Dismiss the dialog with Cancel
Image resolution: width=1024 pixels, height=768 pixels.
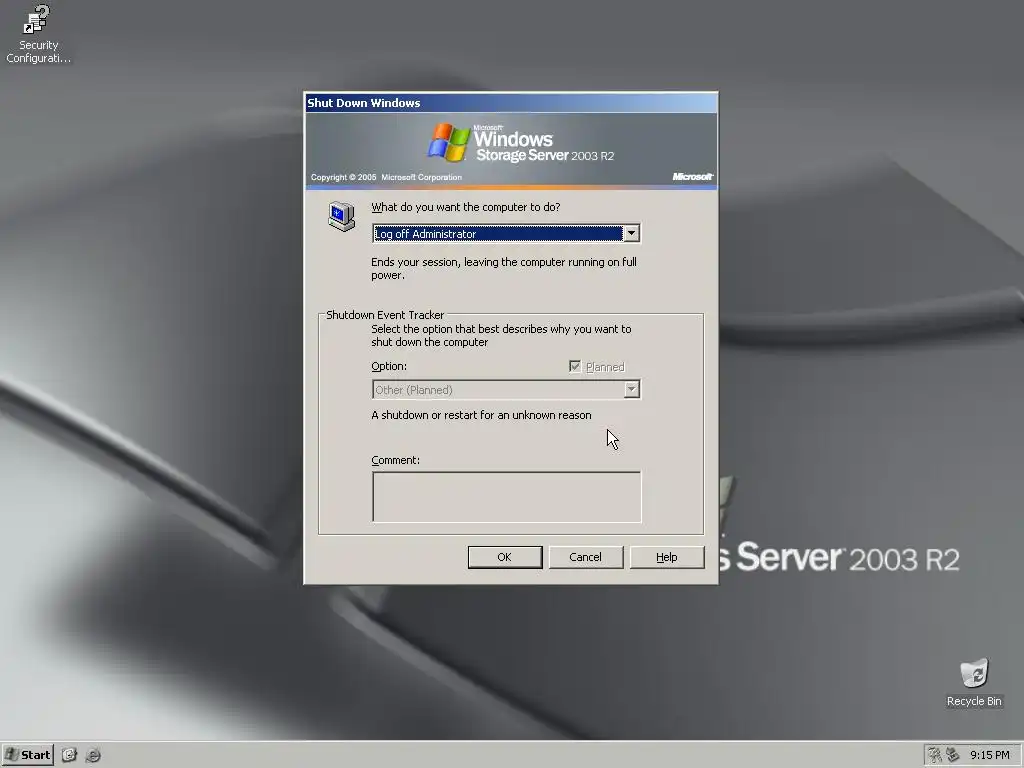point(586,557)
